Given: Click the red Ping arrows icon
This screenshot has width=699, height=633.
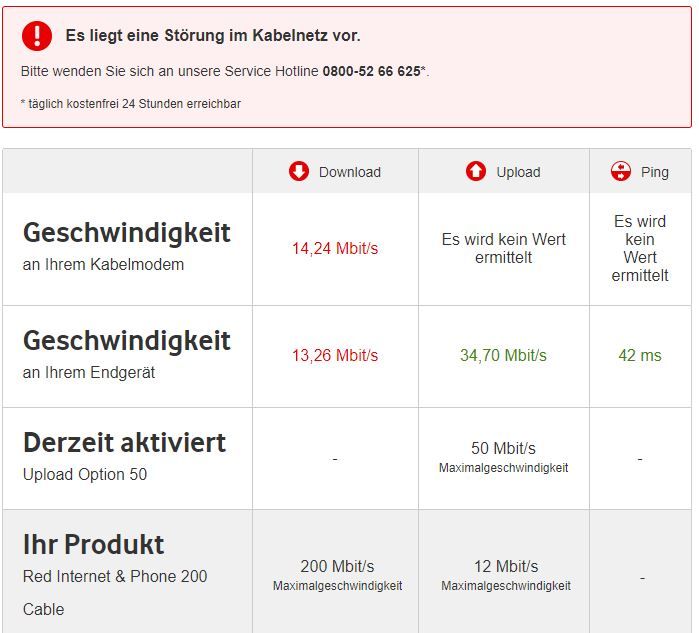Looking at the screenshot, I should click(621, 171).
